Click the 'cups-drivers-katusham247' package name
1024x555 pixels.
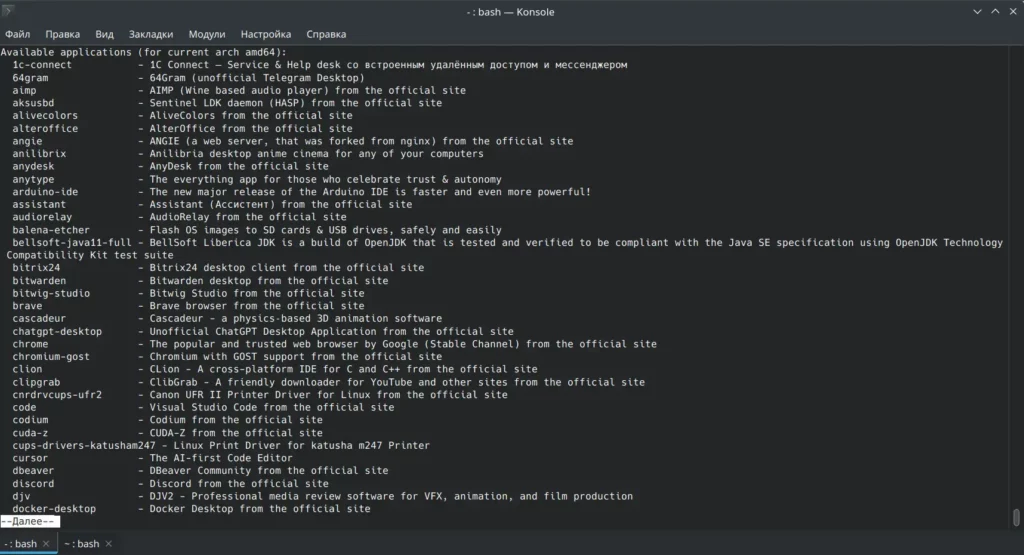pyautogui.click(x=84, y=445)
